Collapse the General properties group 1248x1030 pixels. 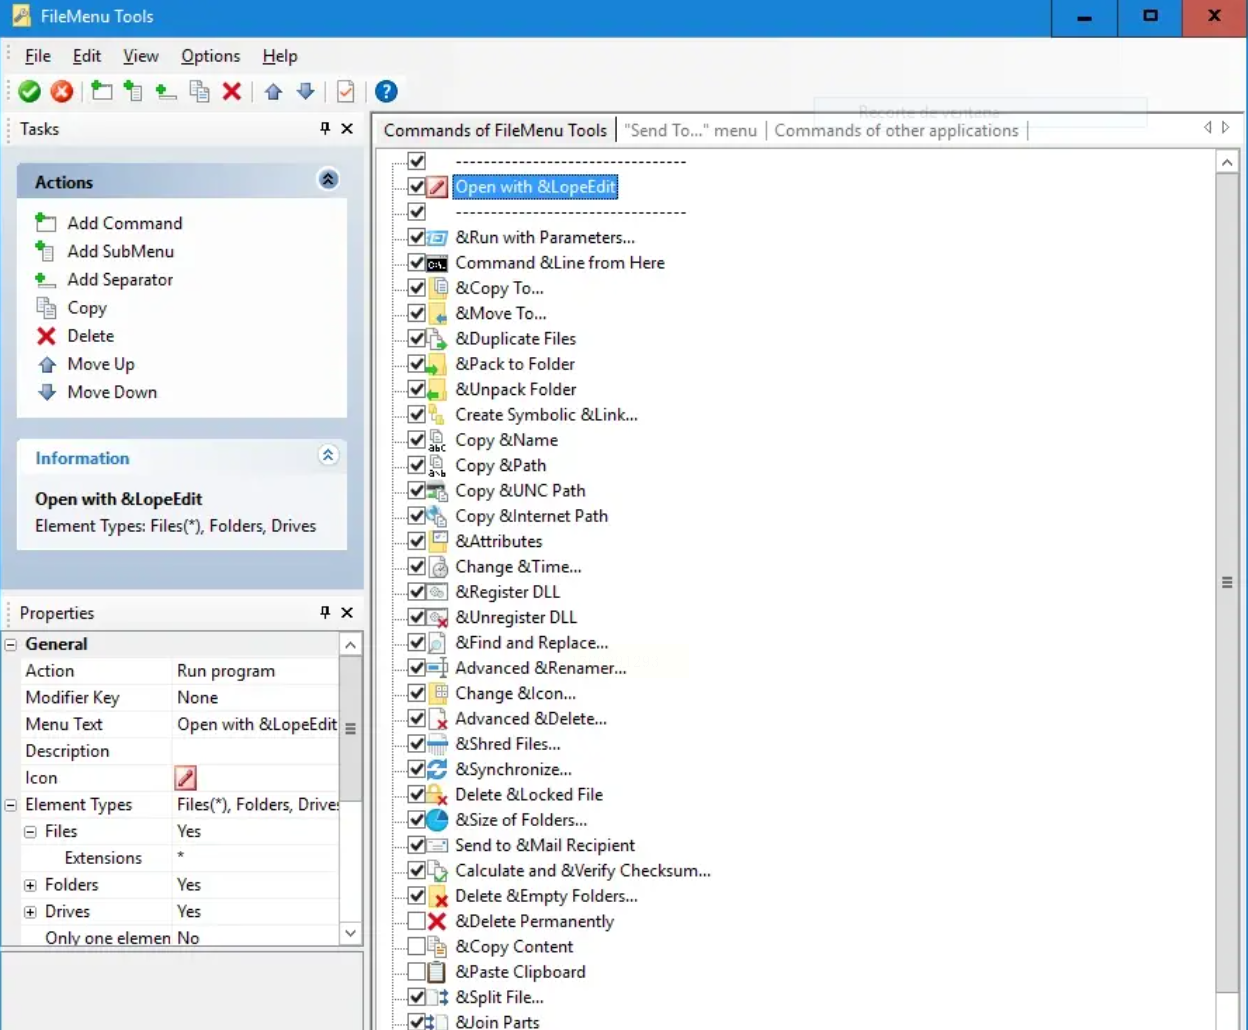coord(11,645)
